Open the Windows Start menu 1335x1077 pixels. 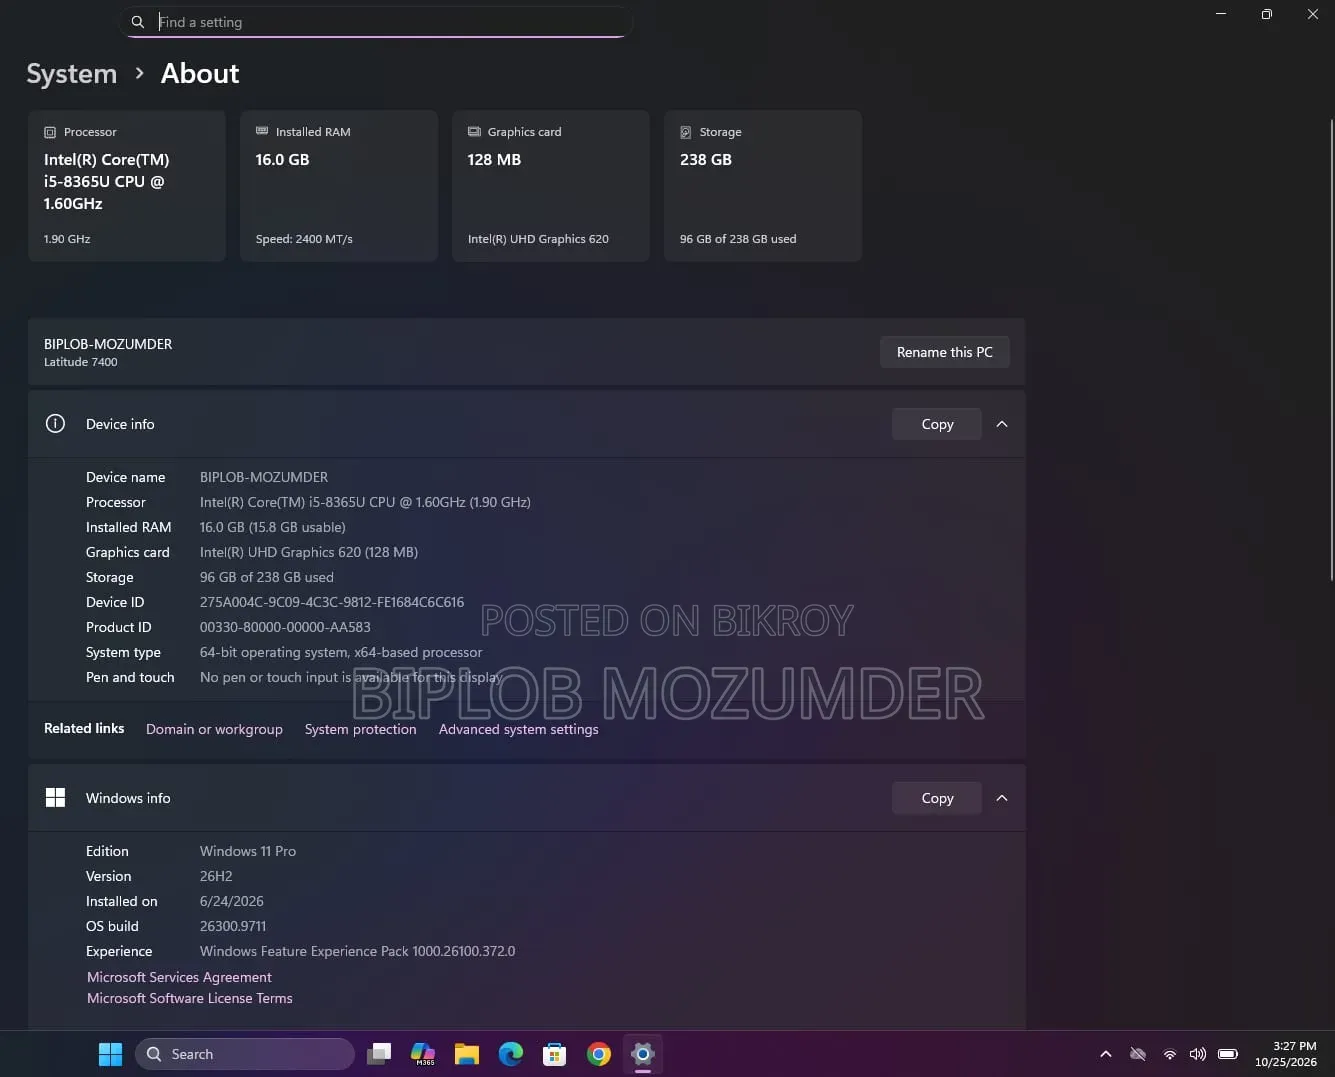coord(110,1054)
